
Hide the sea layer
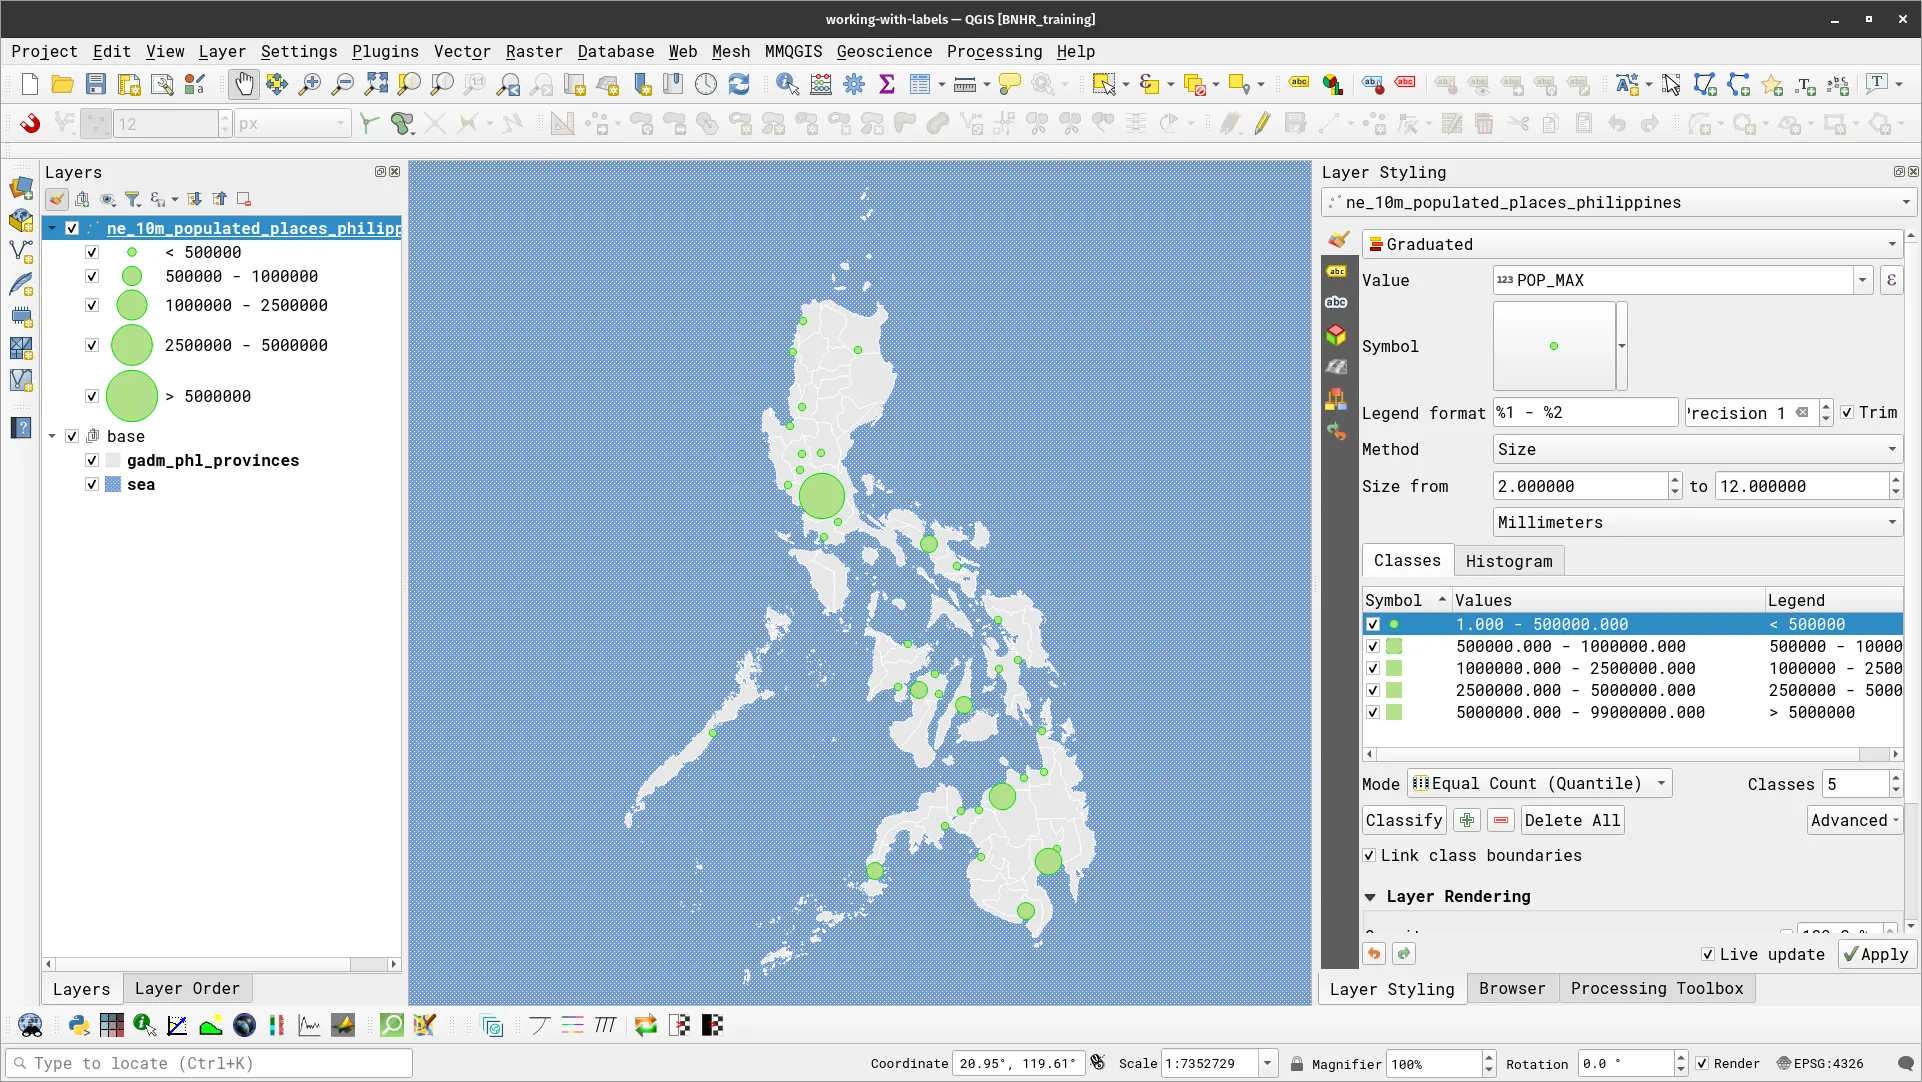(x=91, y=484)
